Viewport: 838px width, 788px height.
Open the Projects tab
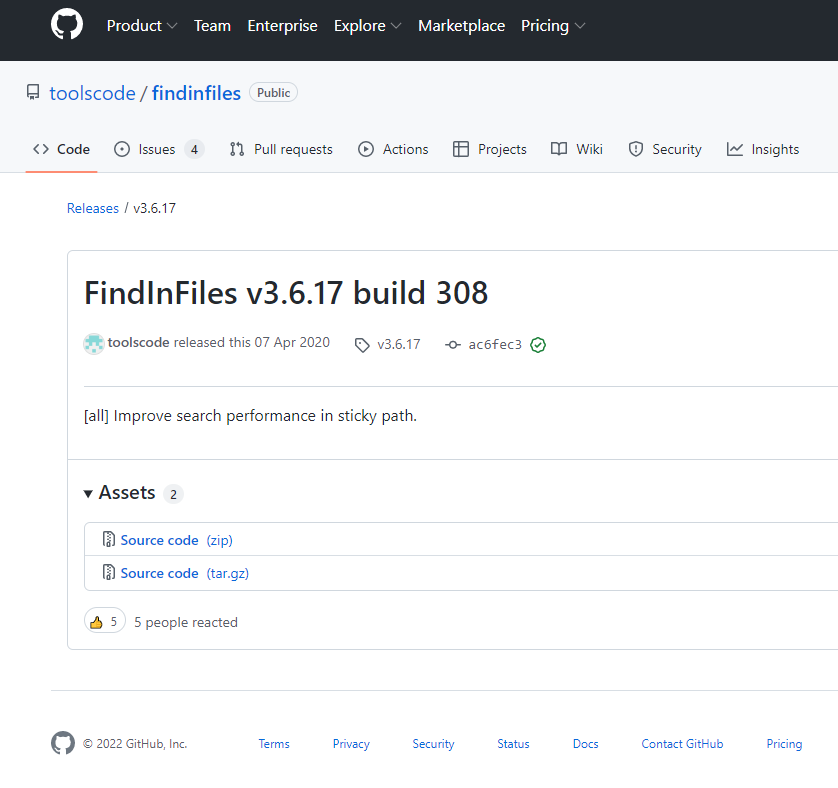pyautogui.click(x=490, y=149)
